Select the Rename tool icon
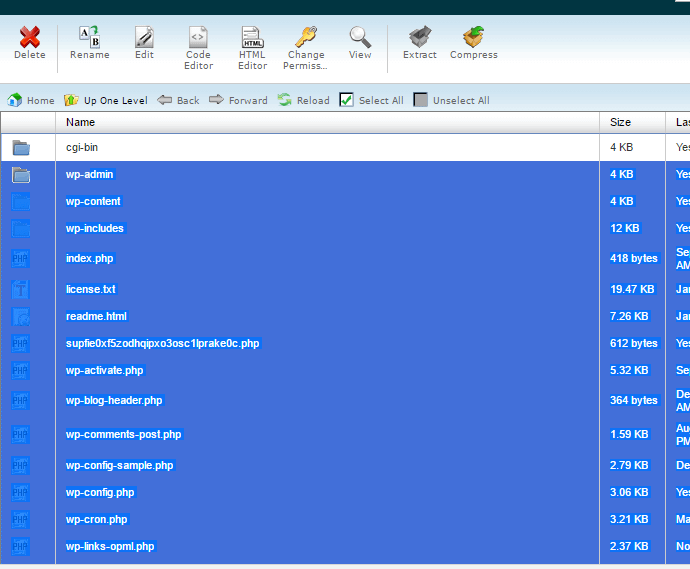690x569 pixels. 89,37
